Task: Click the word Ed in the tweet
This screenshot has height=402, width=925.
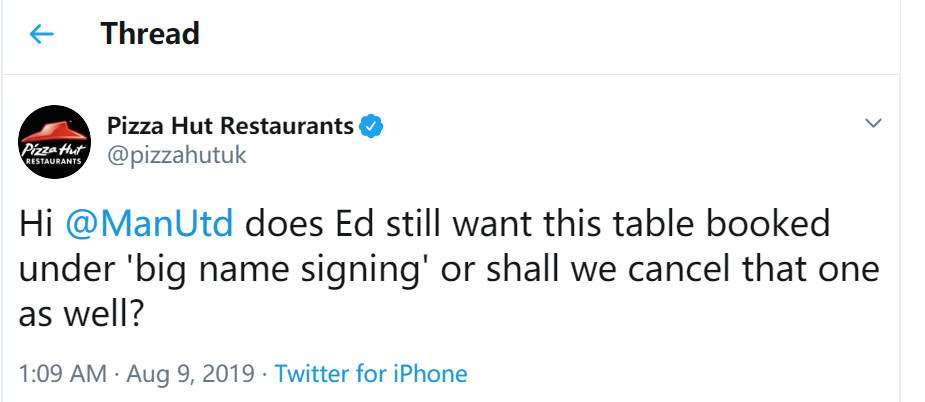Action: click(x=352, y=224)
